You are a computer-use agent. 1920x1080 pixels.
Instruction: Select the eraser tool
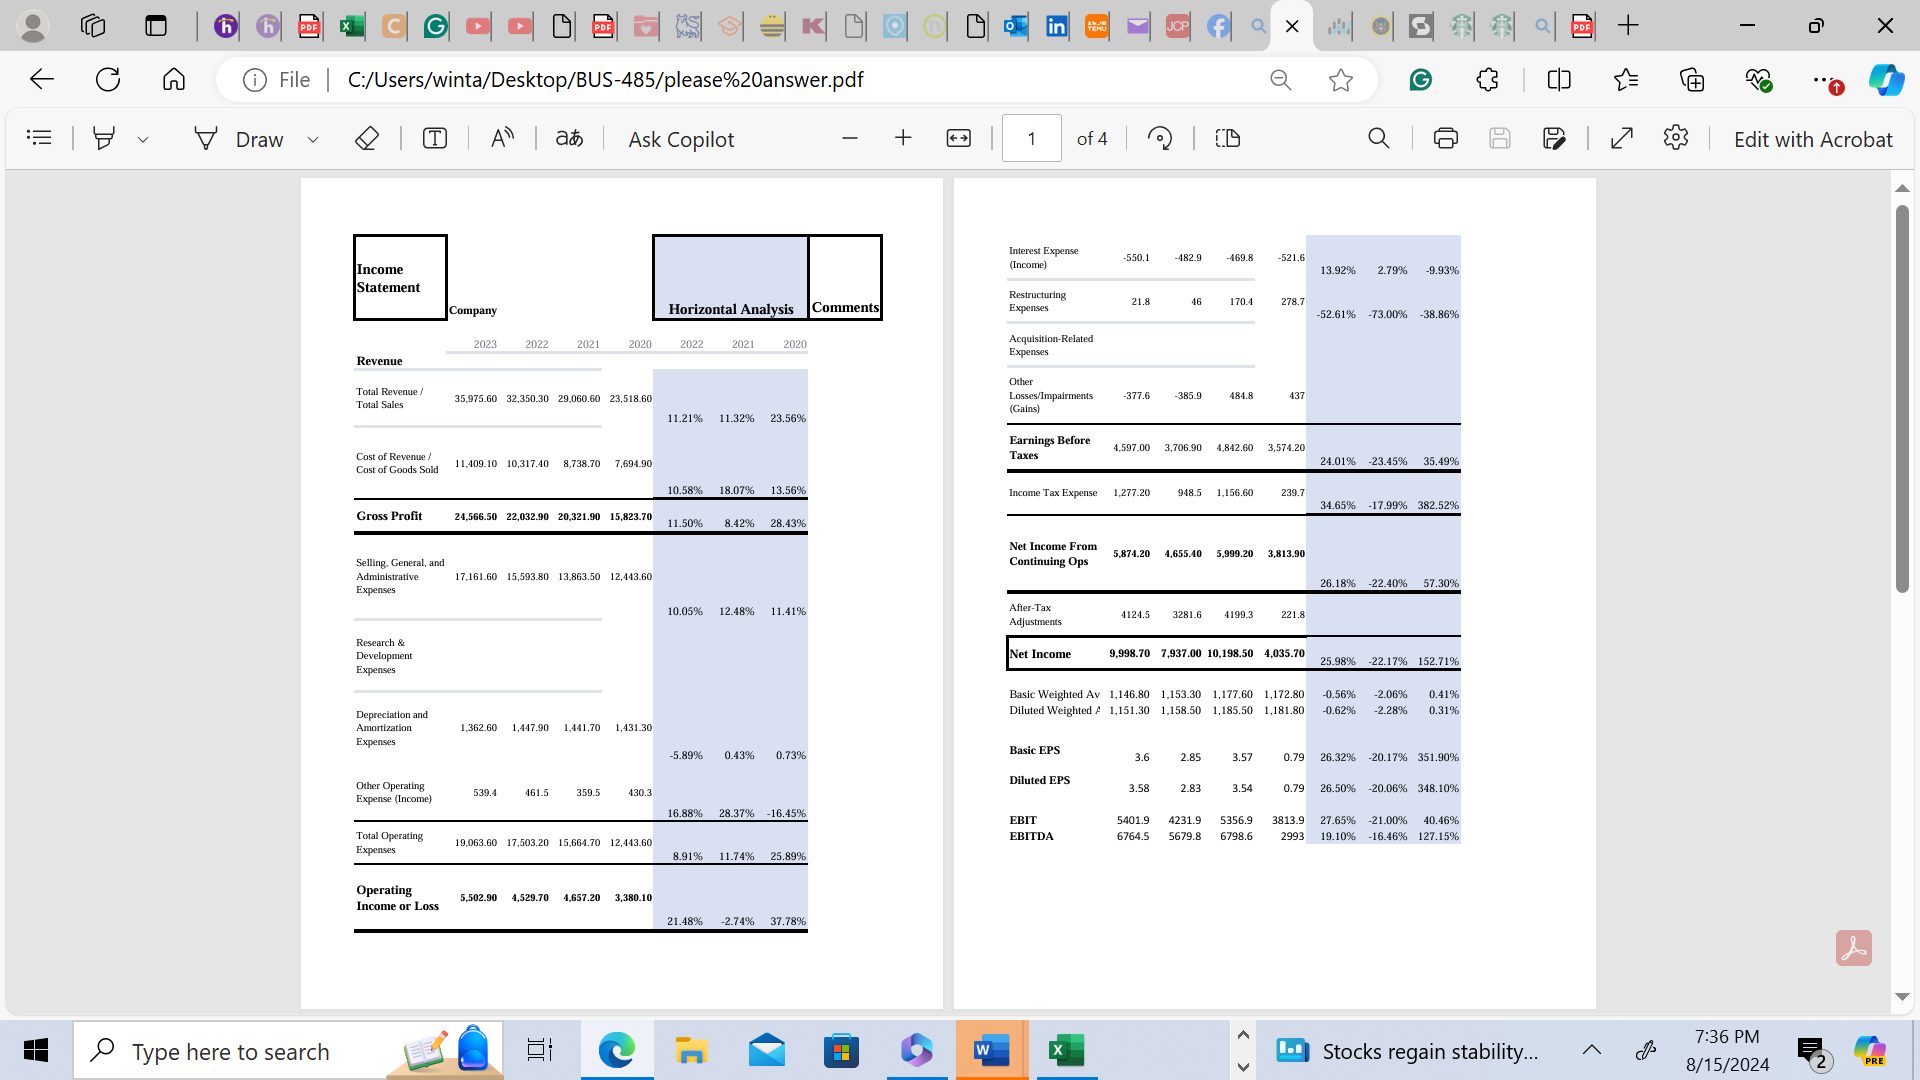(367, 139)
